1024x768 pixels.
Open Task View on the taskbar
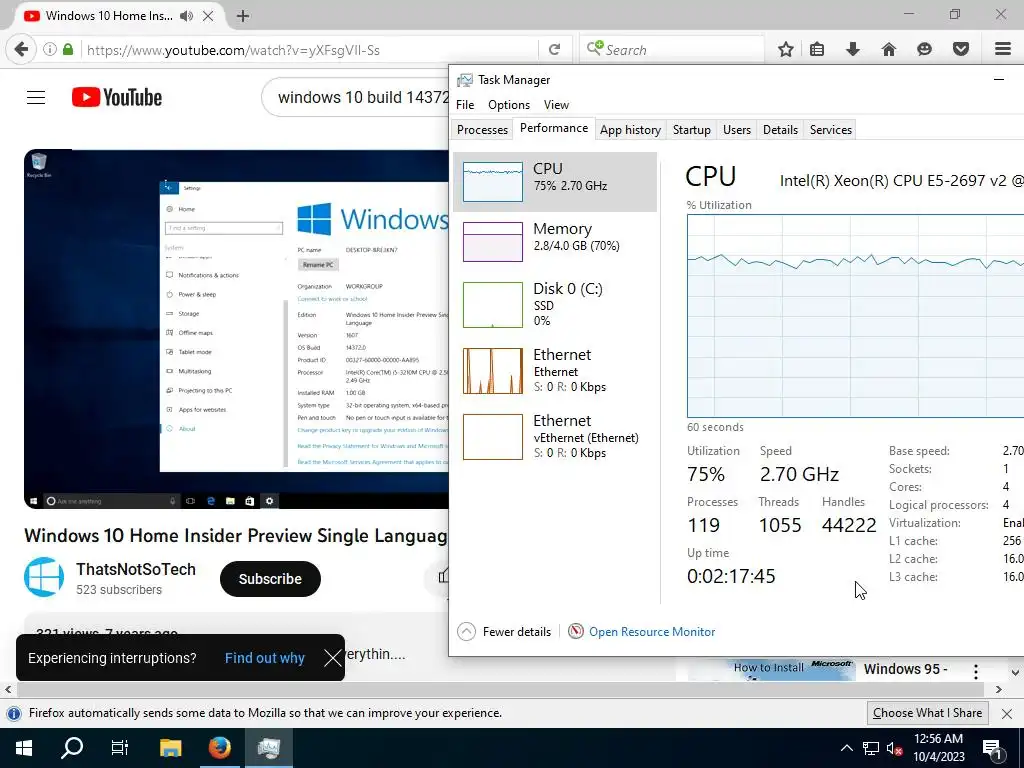click(120, 748)
